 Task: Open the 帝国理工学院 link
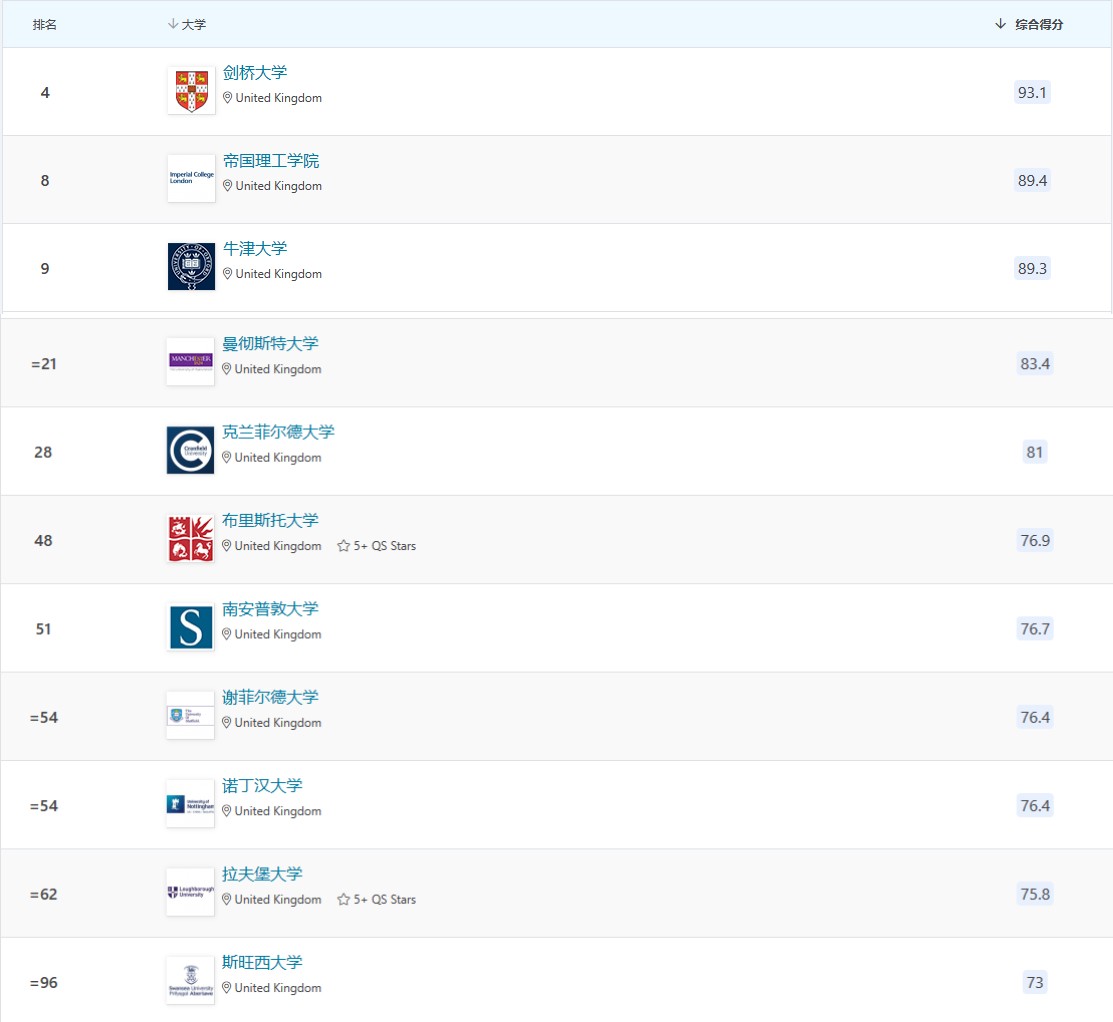point(271,161)
